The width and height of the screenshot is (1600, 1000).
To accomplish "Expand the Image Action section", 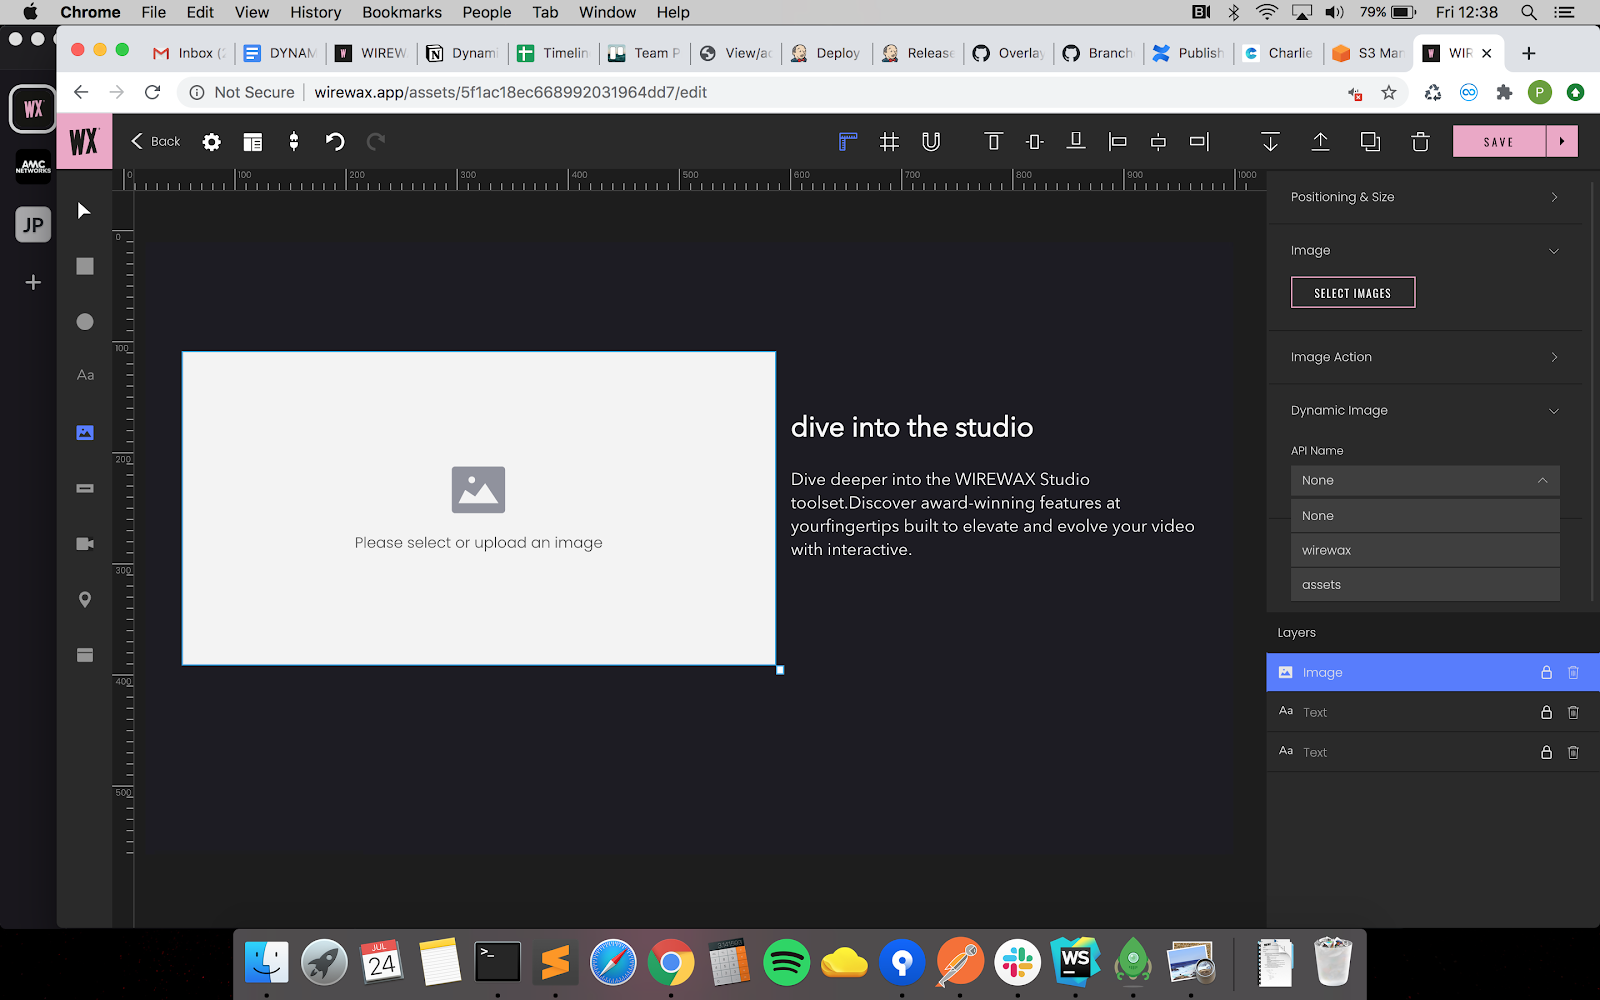I will click(x=1424, y=357).
